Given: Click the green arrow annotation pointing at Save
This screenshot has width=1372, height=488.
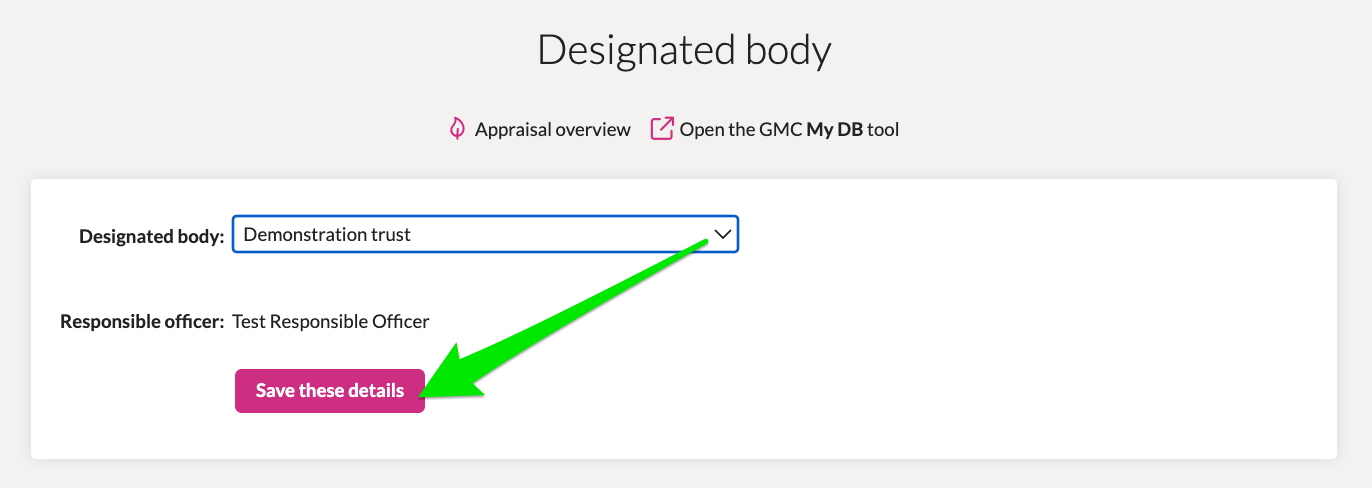Looking at the screenshot, I should (560, 320).
